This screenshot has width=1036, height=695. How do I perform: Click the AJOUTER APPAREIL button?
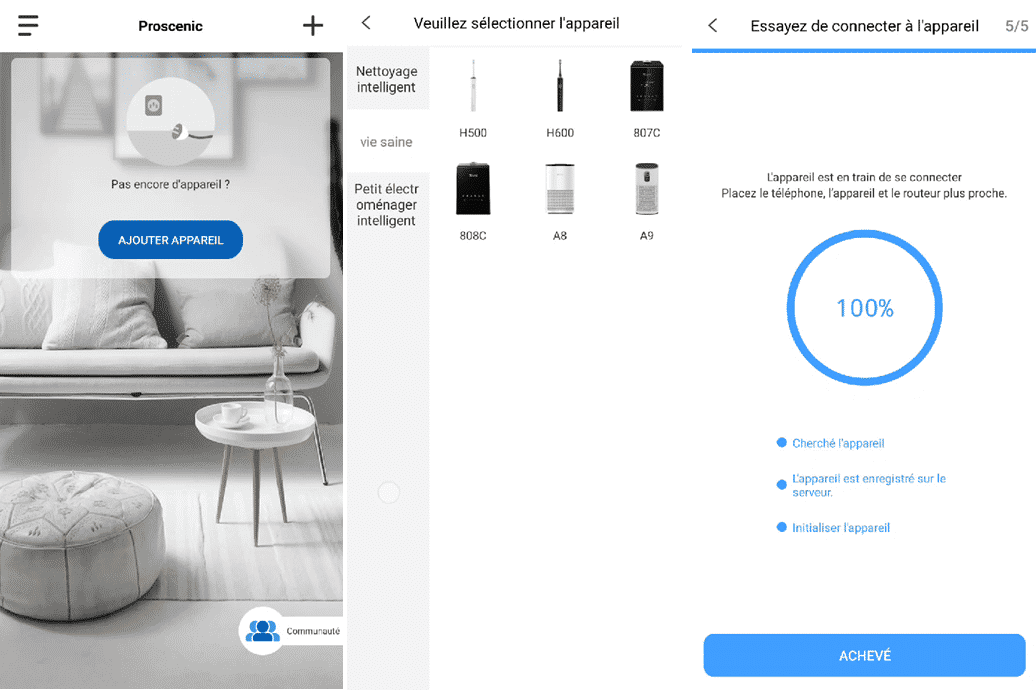(170, 240)
